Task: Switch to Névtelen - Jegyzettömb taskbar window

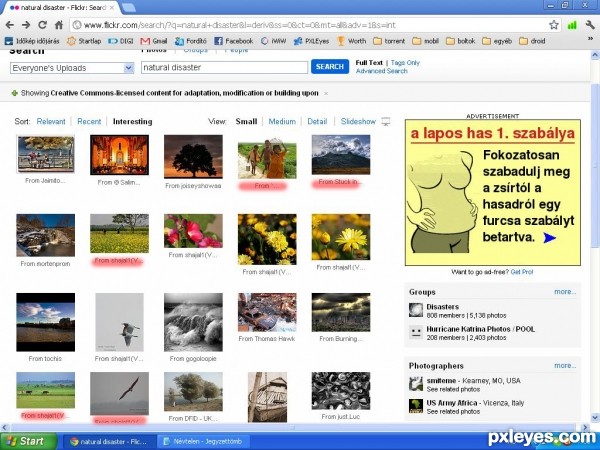Action: click(x=203, y=441)
